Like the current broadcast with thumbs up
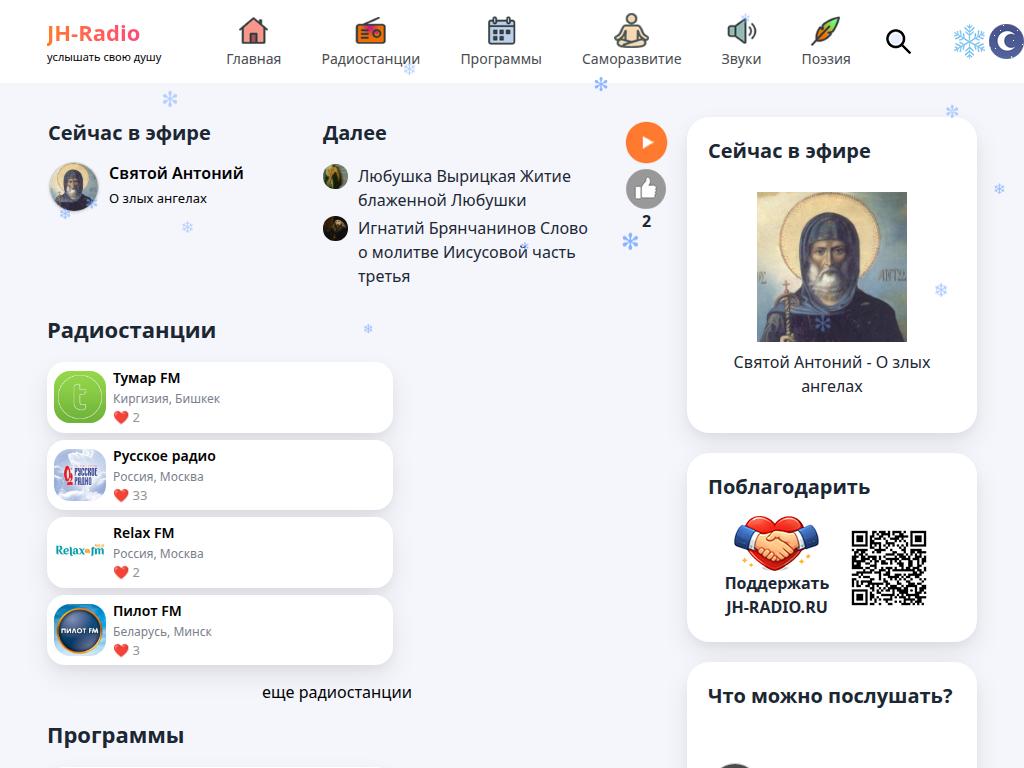 point(646,188)
